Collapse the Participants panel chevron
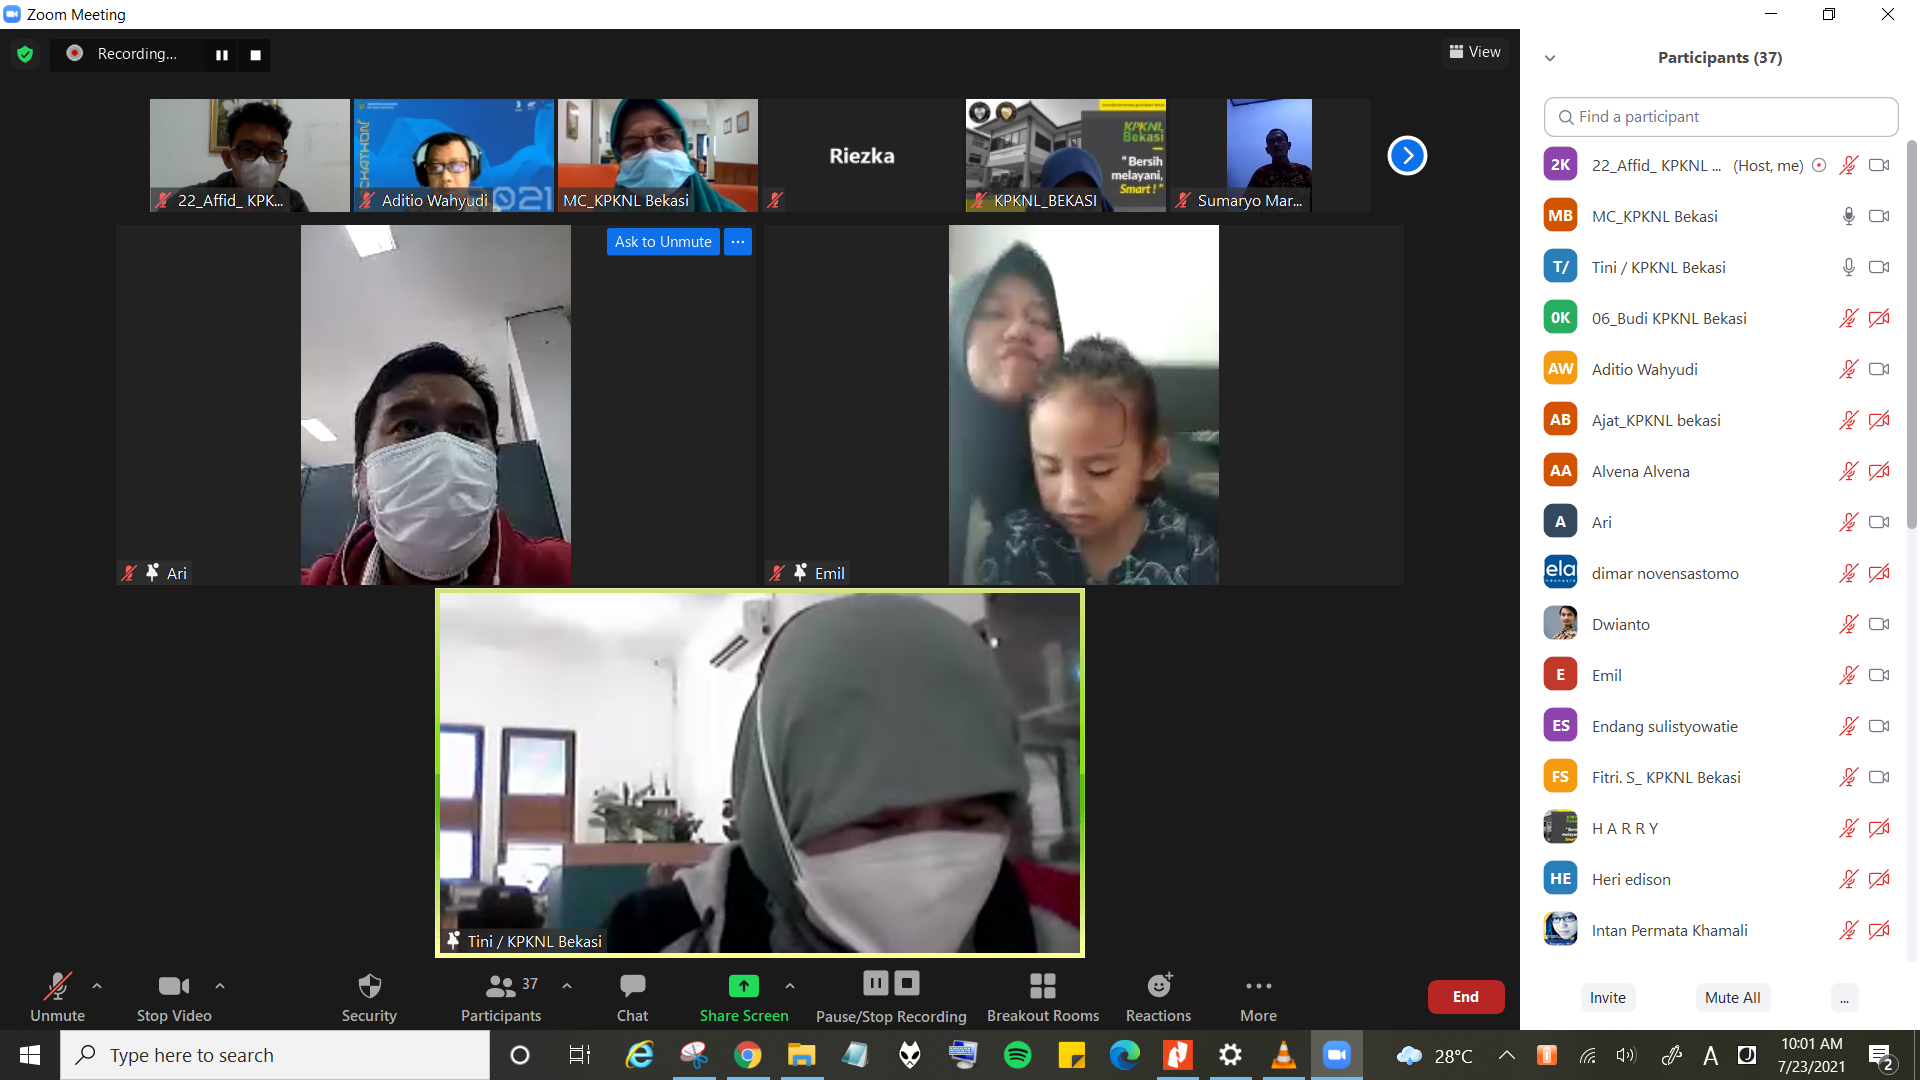 (x=1550, y=58)
